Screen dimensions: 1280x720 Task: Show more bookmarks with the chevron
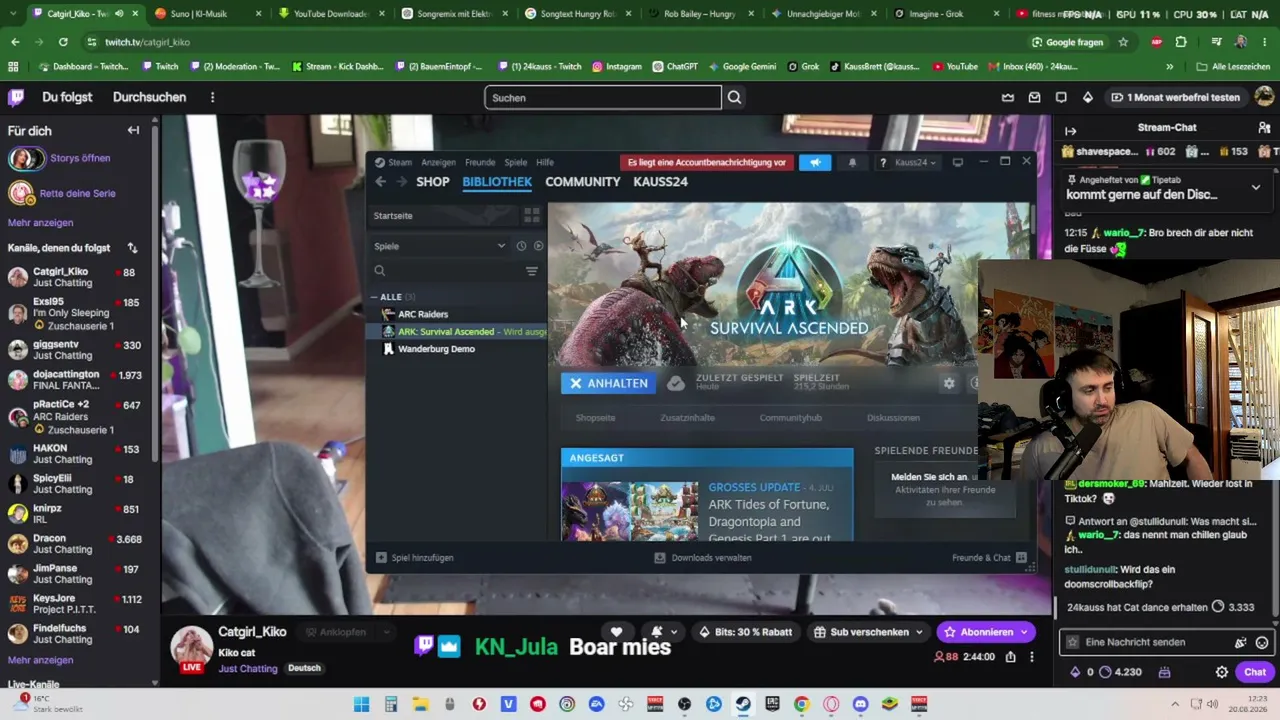coord(1169,67)
